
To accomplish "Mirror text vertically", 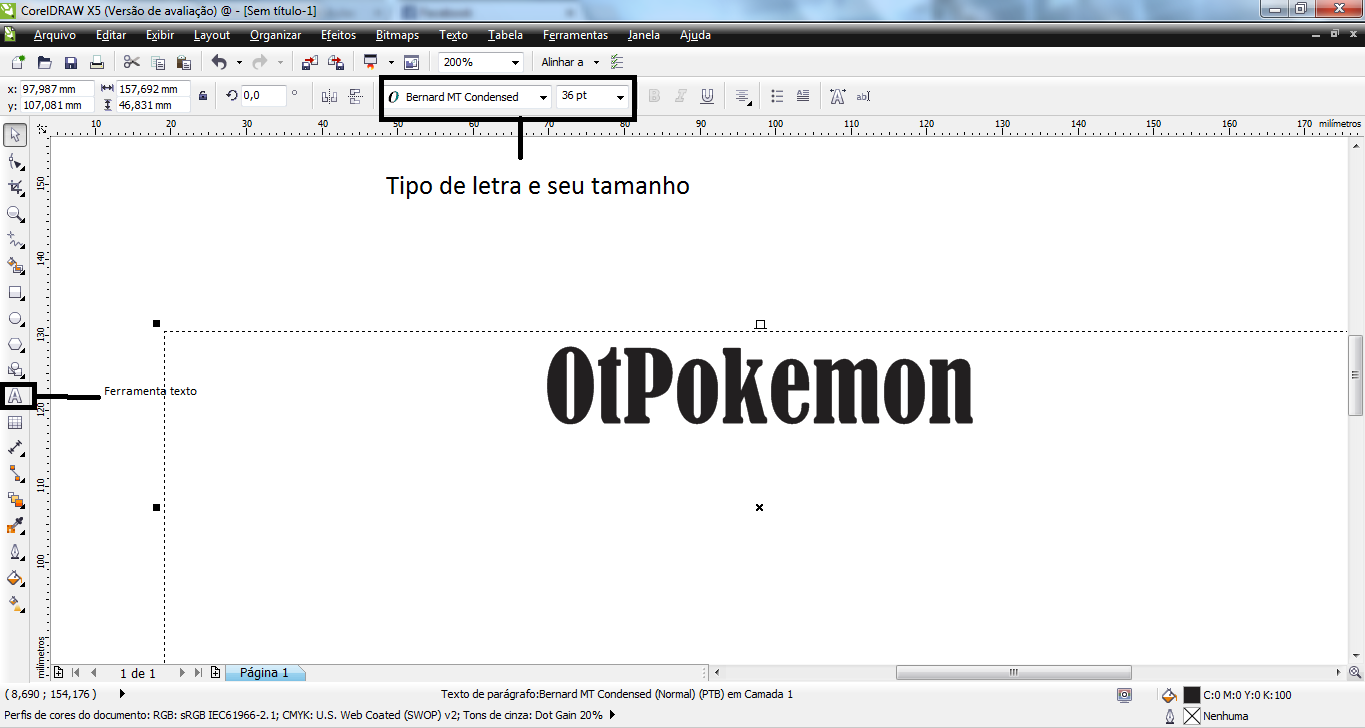I will (x=355, y=96).
